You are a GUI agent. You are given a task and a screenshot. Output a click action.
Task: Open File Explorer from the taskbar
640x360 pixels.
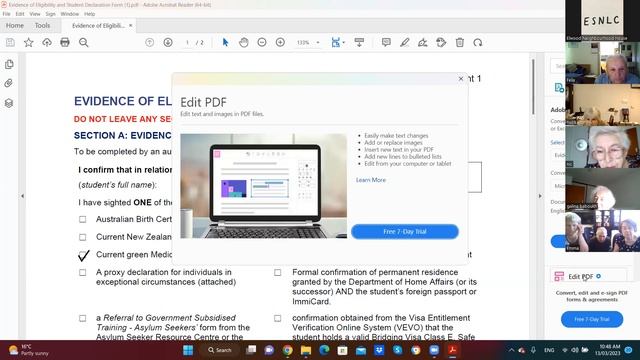click(x=306, y=350)
